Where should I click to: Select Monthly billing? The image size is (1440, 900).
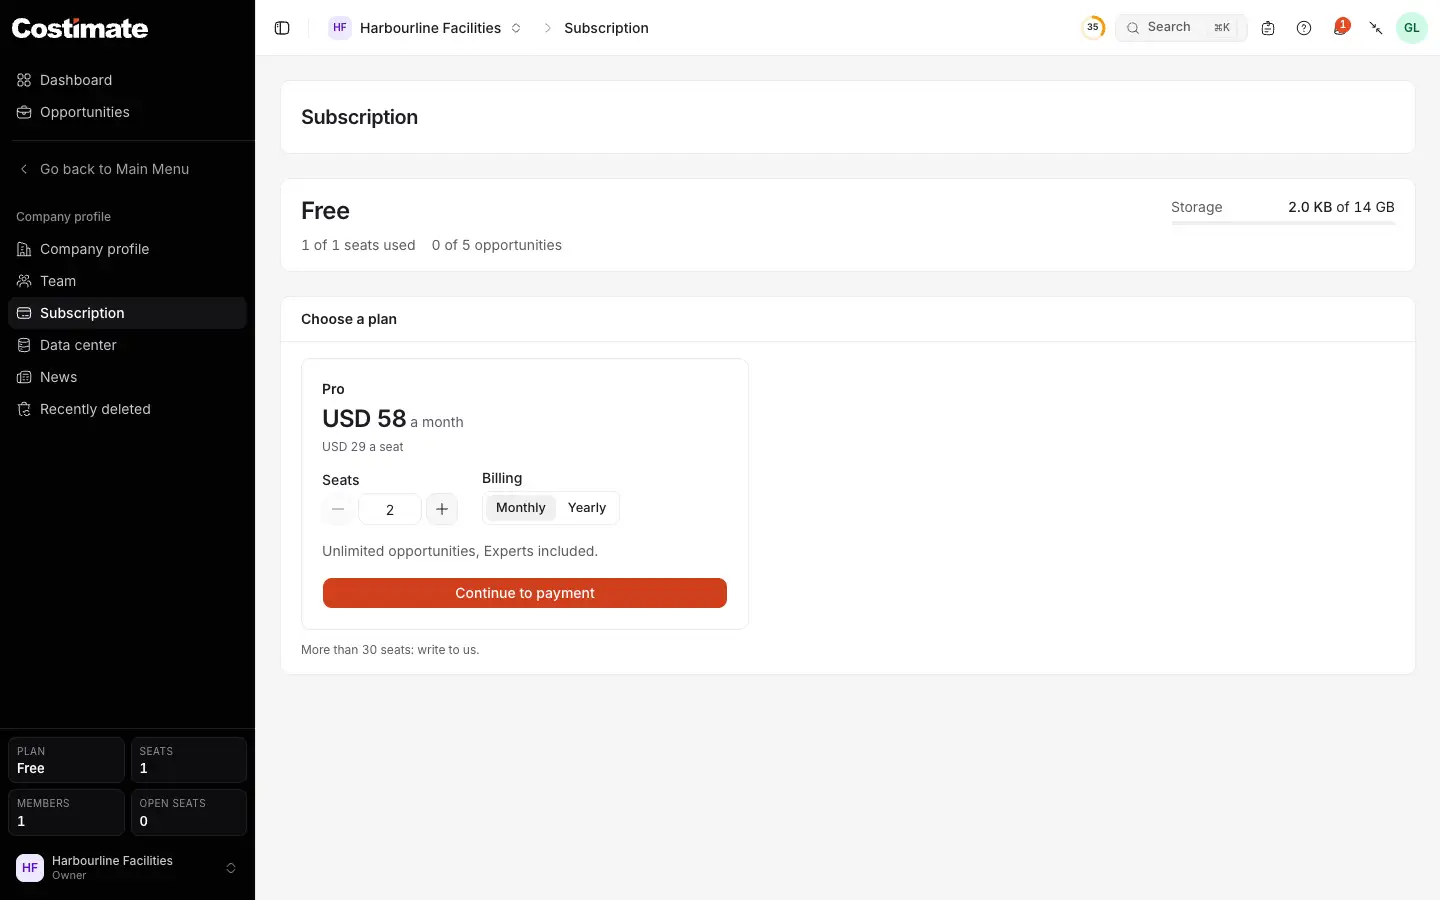(x=521, y=508)
